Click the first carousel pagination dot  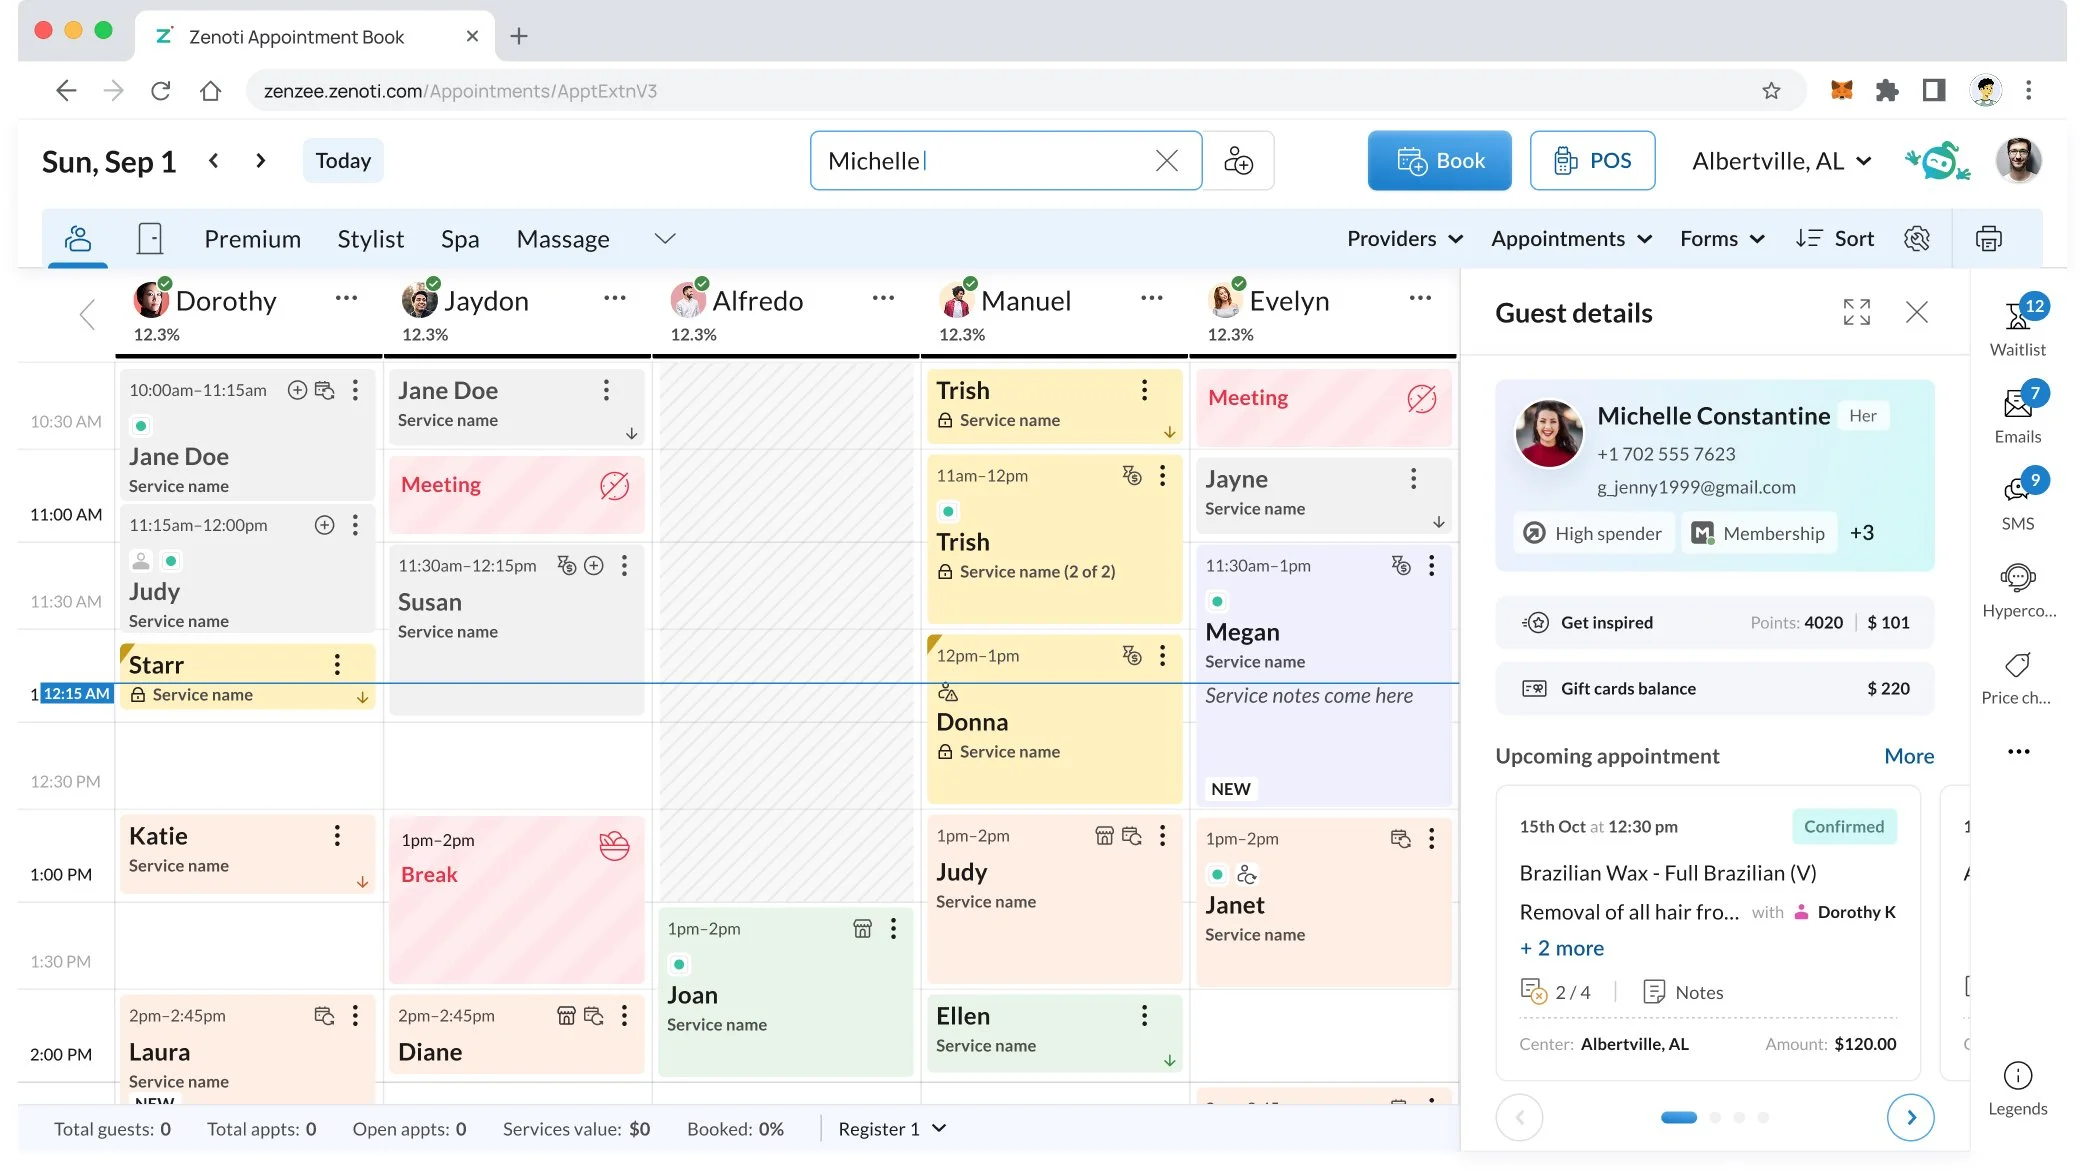click(x=1678, y=1117)
